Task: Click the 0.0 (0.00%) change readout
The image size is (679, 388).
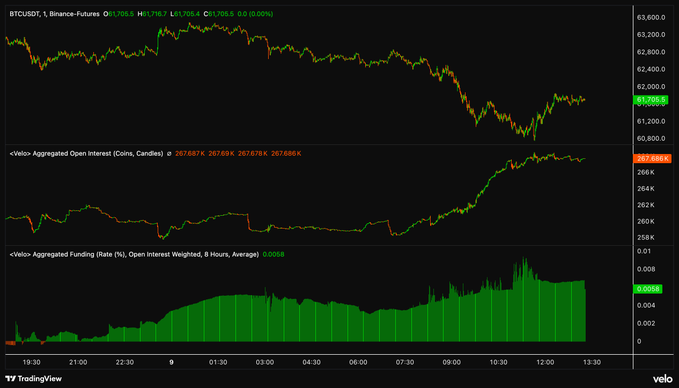Action: [x=255, y=14]
